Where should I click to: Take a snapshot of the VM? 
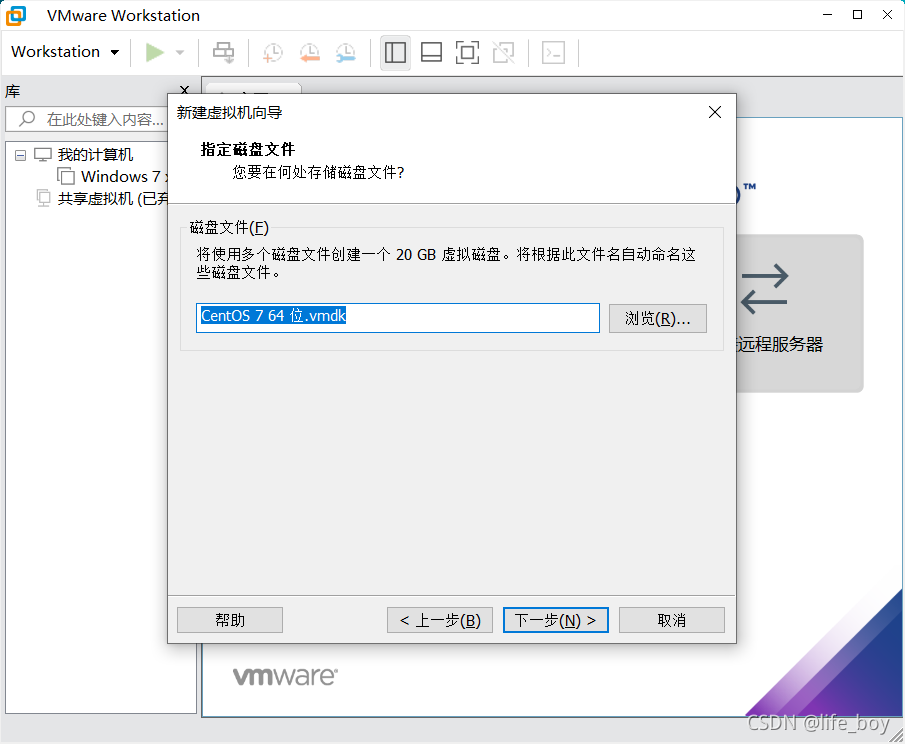click(272, 53)
